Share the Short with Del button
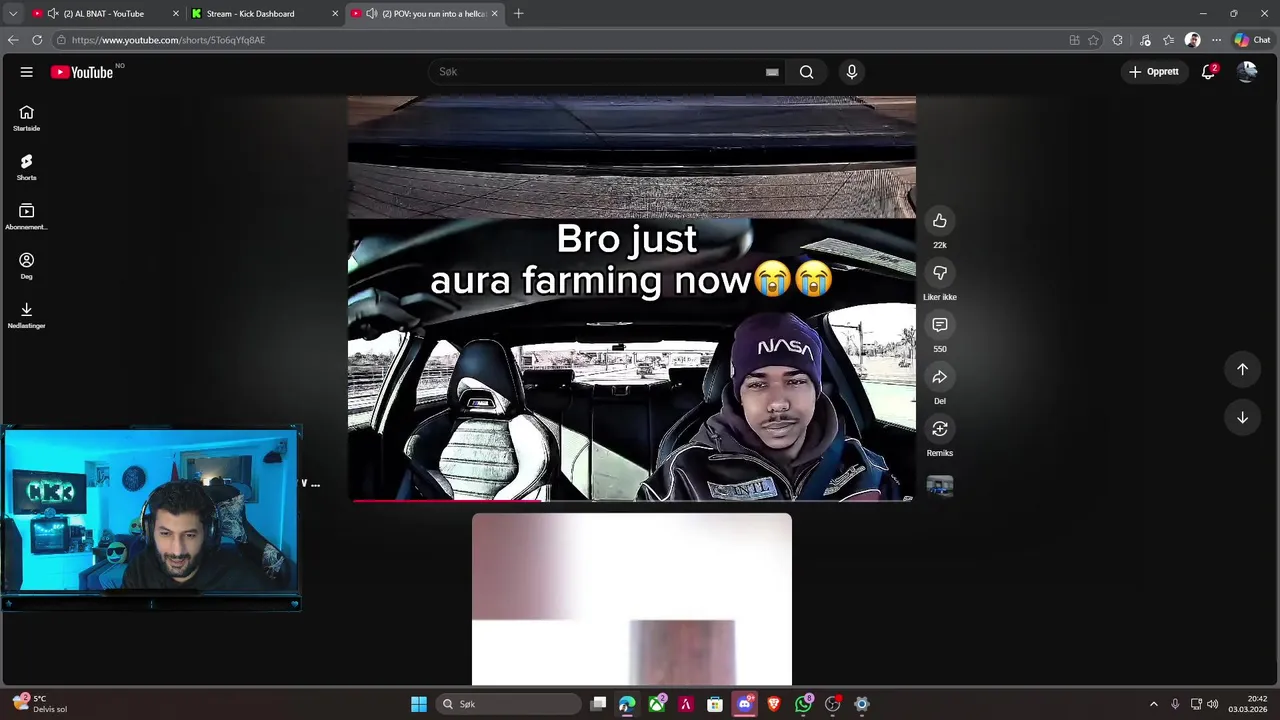The image size is (1280, 720). [940, 376]
